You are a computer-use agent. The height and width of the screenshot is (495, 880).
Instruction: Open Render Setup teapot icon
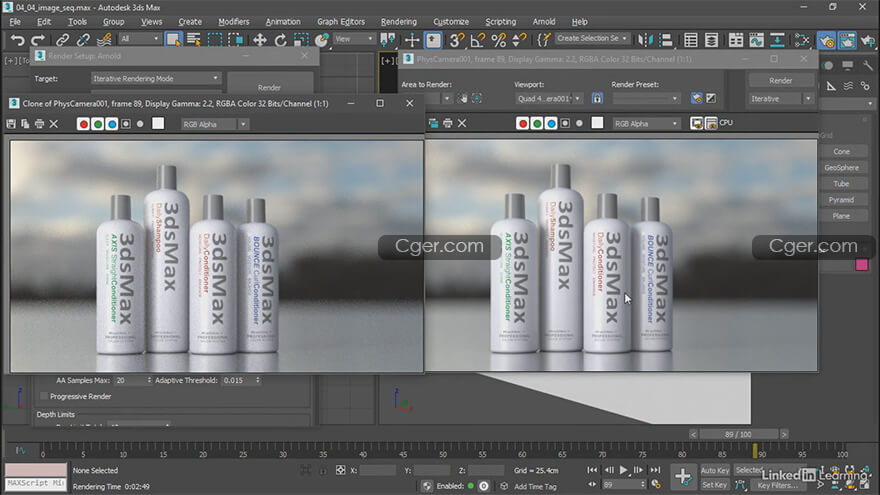(x=826, y=40)
